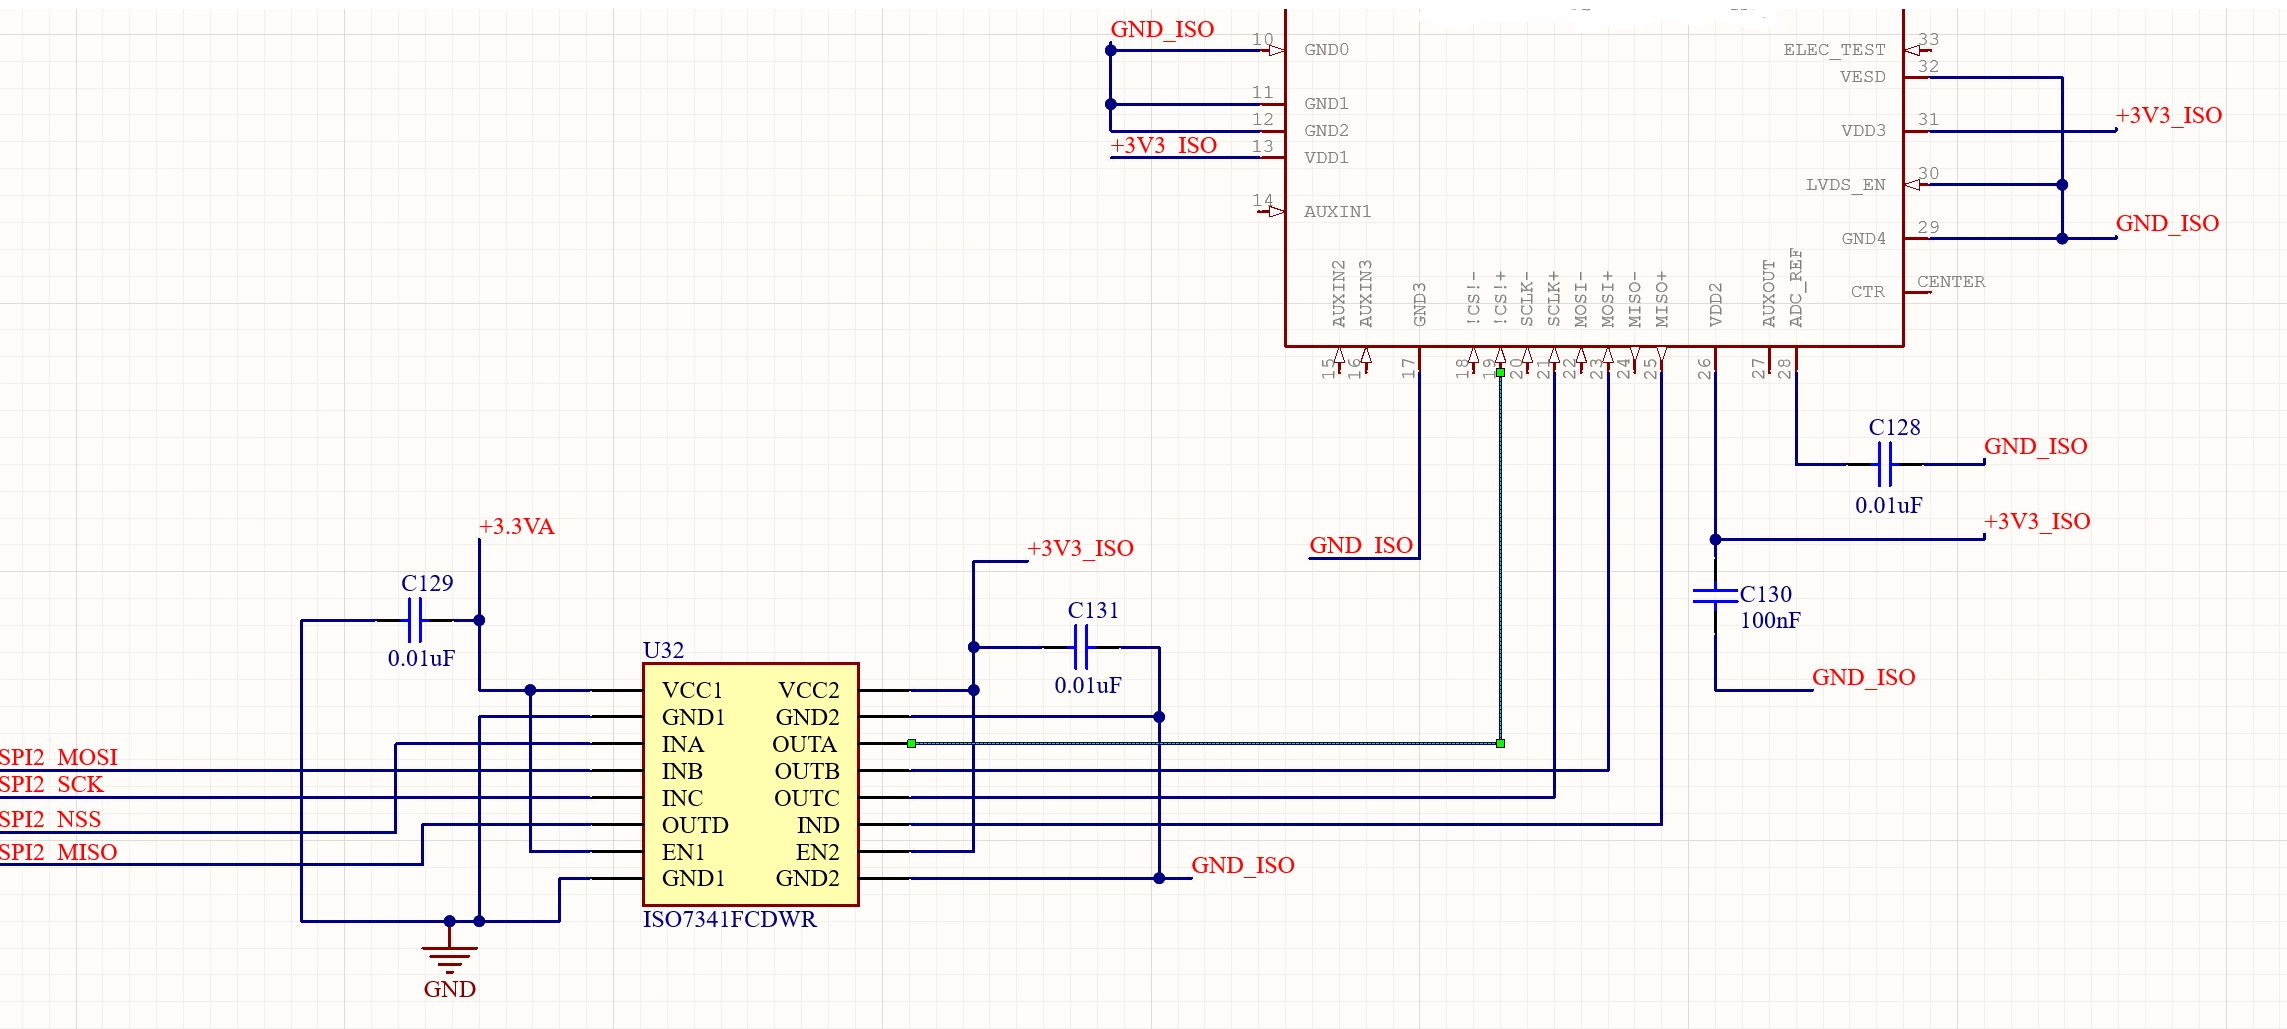Select the GND_ISO label beside C128
The width and height of the screenshot is (2287, 1029).
[x=2035, y=446]
